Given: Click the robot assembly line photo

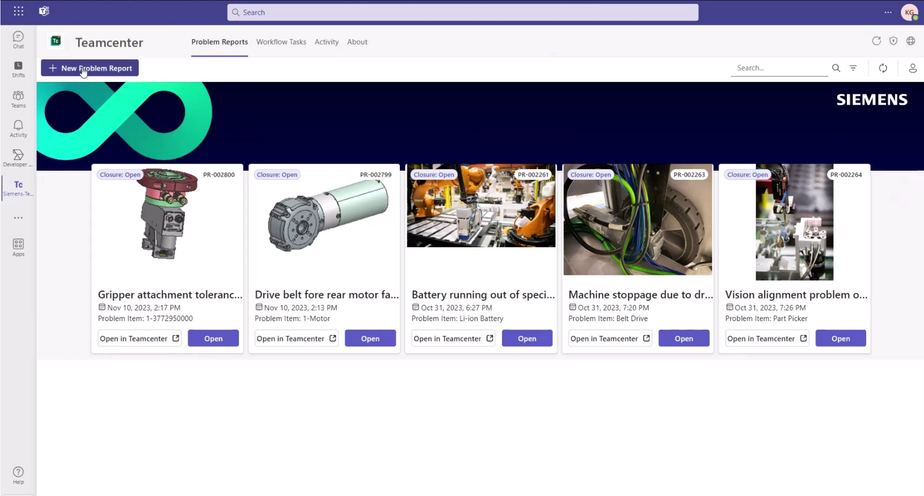Looking at the screenshot, I should 481,206.
